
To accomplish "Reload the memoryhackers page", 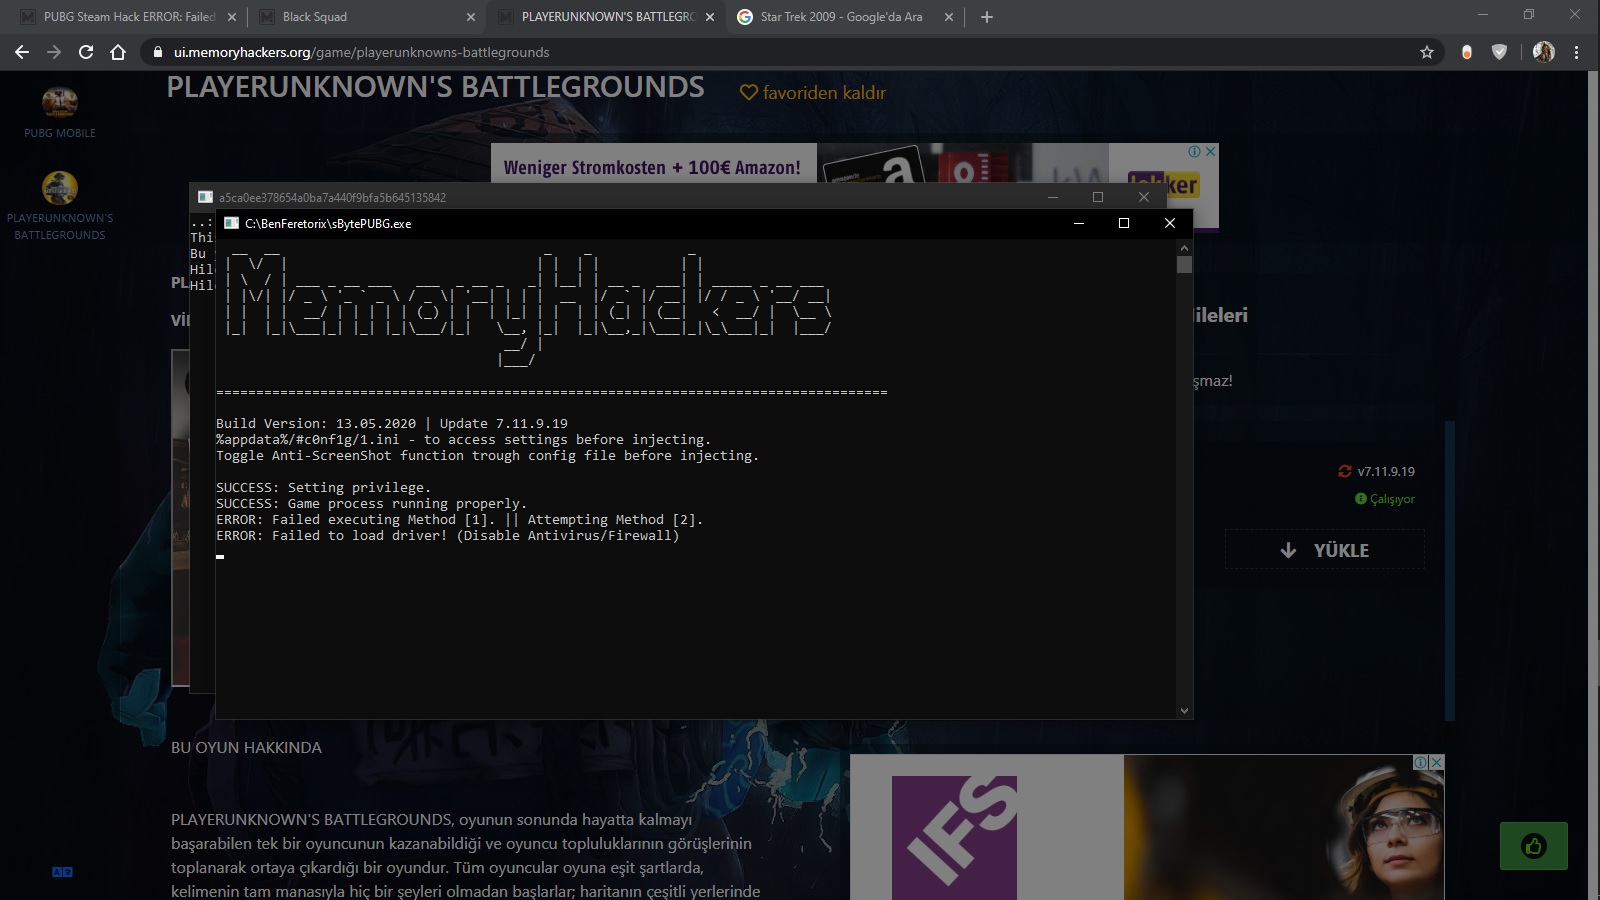I will pos(86,52).
